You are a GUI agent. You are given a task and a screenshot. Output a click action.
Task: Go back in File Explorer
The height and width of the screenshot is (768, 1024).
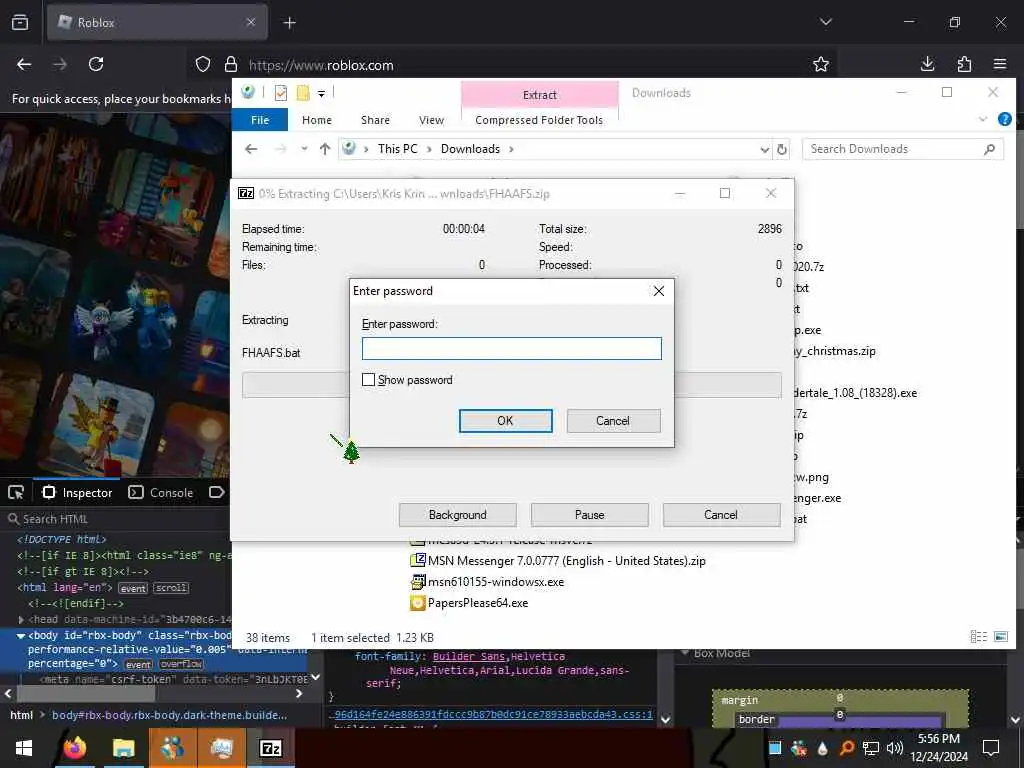point(251,149)
